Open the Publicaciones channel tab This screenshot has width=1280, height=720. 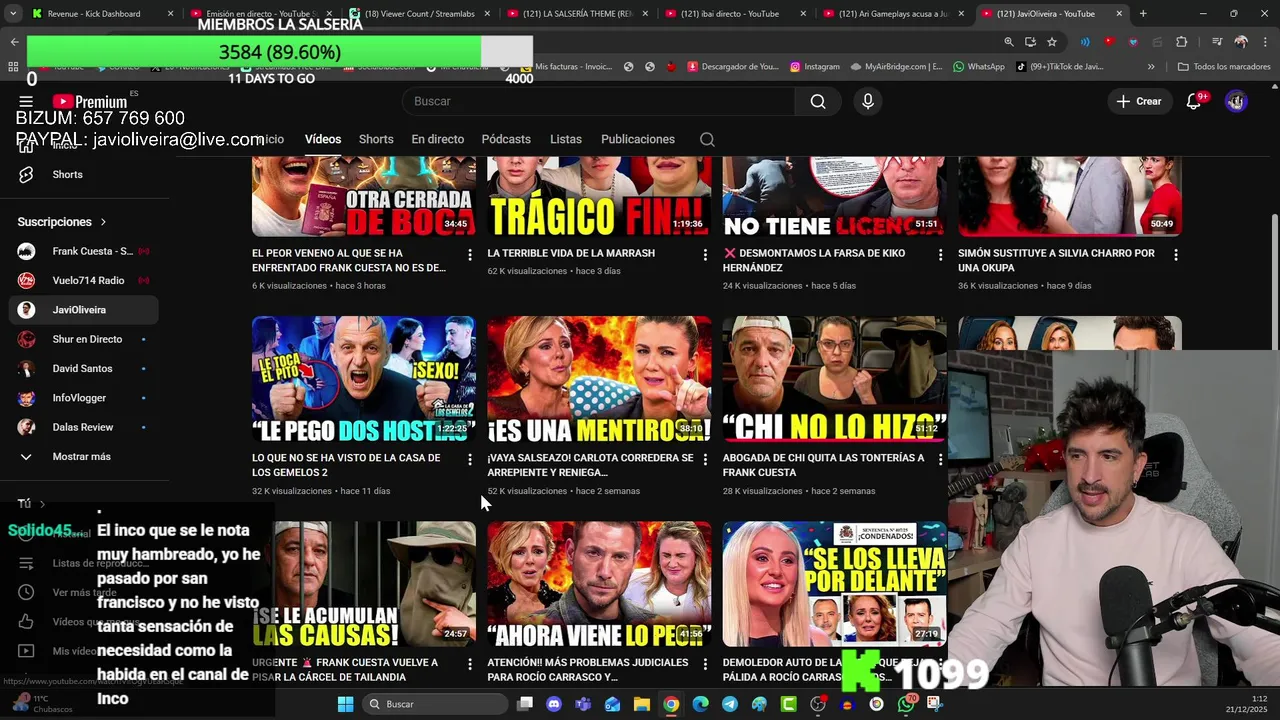638,139
